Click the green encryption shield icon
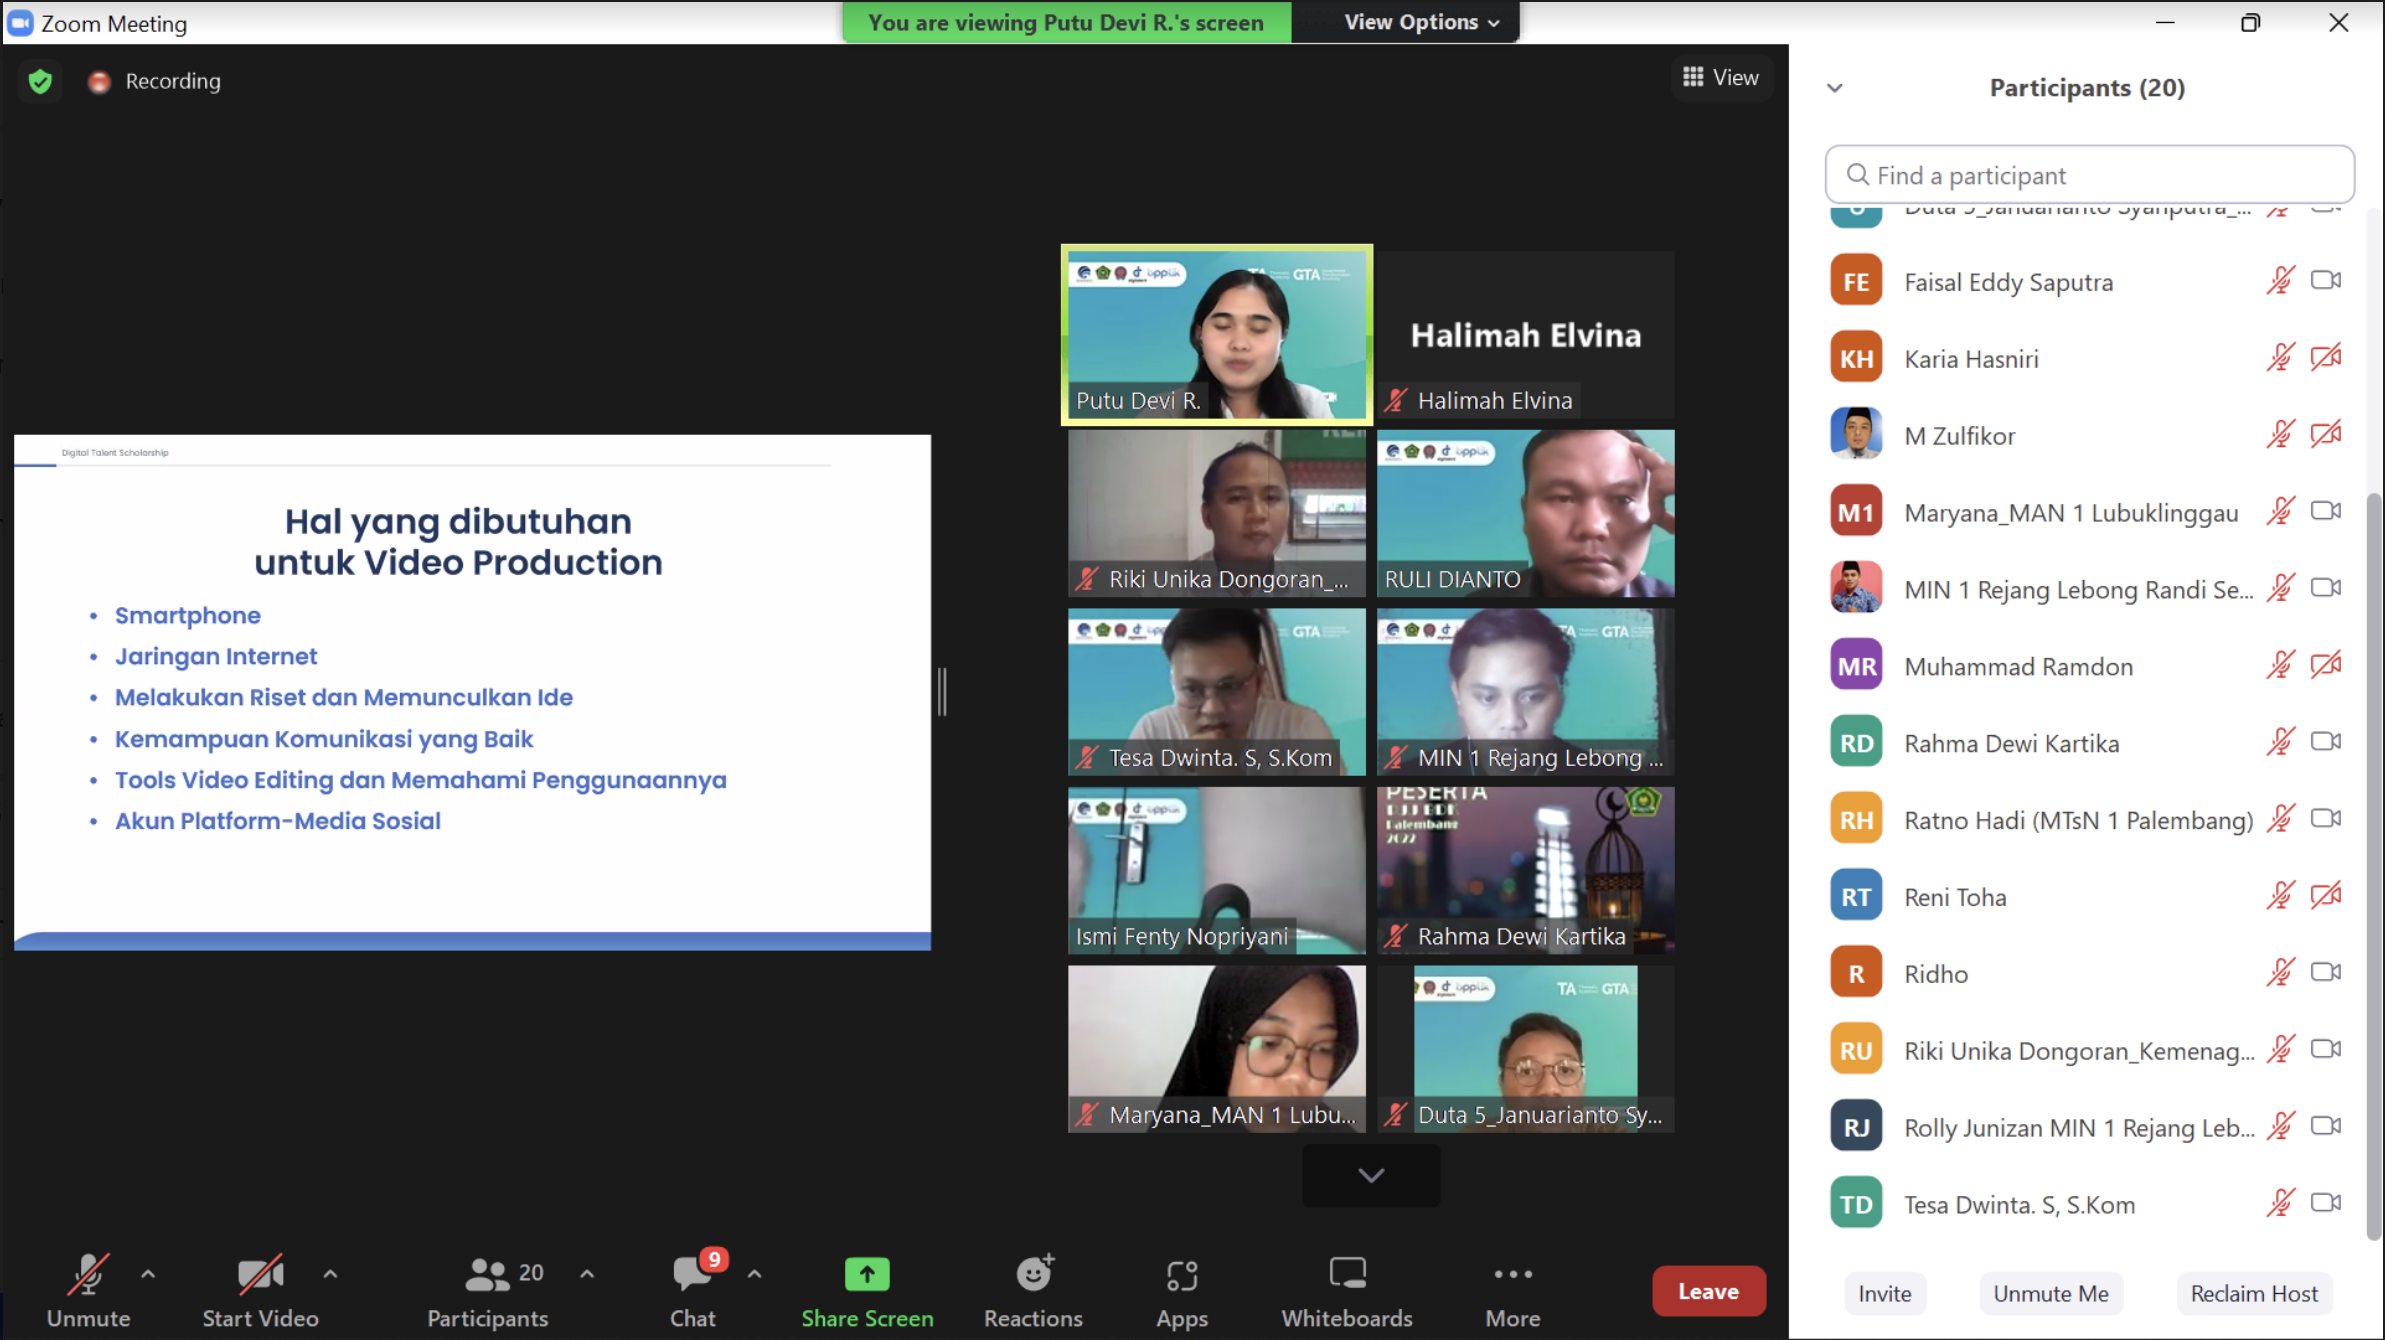The width and height of the screenshot is (2385, 1340). click(x=40, y=81)
